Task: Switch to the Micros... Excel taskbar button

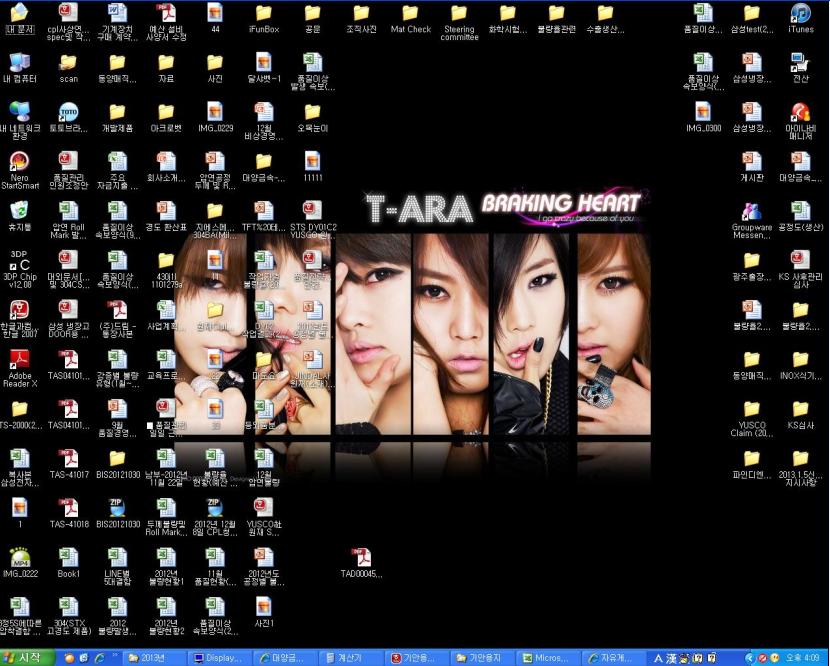Action: [547, 658]
